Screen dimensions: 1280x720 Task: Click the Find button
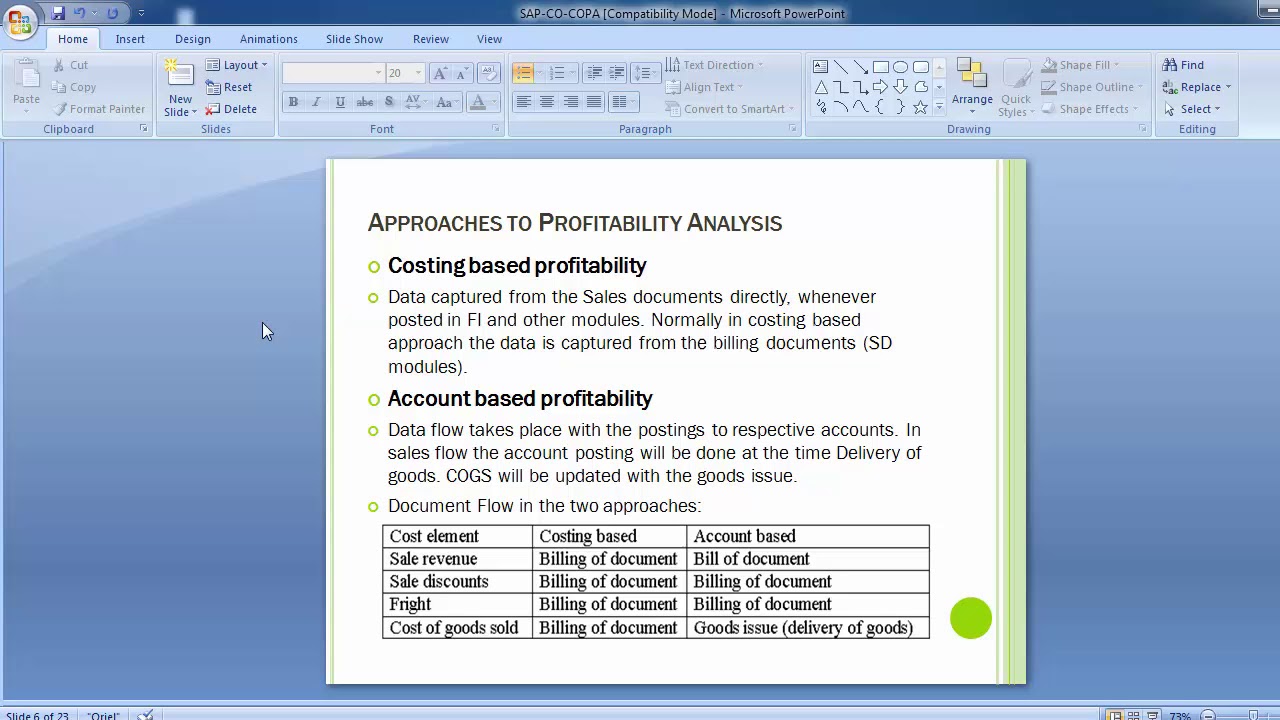(1183, 65)
